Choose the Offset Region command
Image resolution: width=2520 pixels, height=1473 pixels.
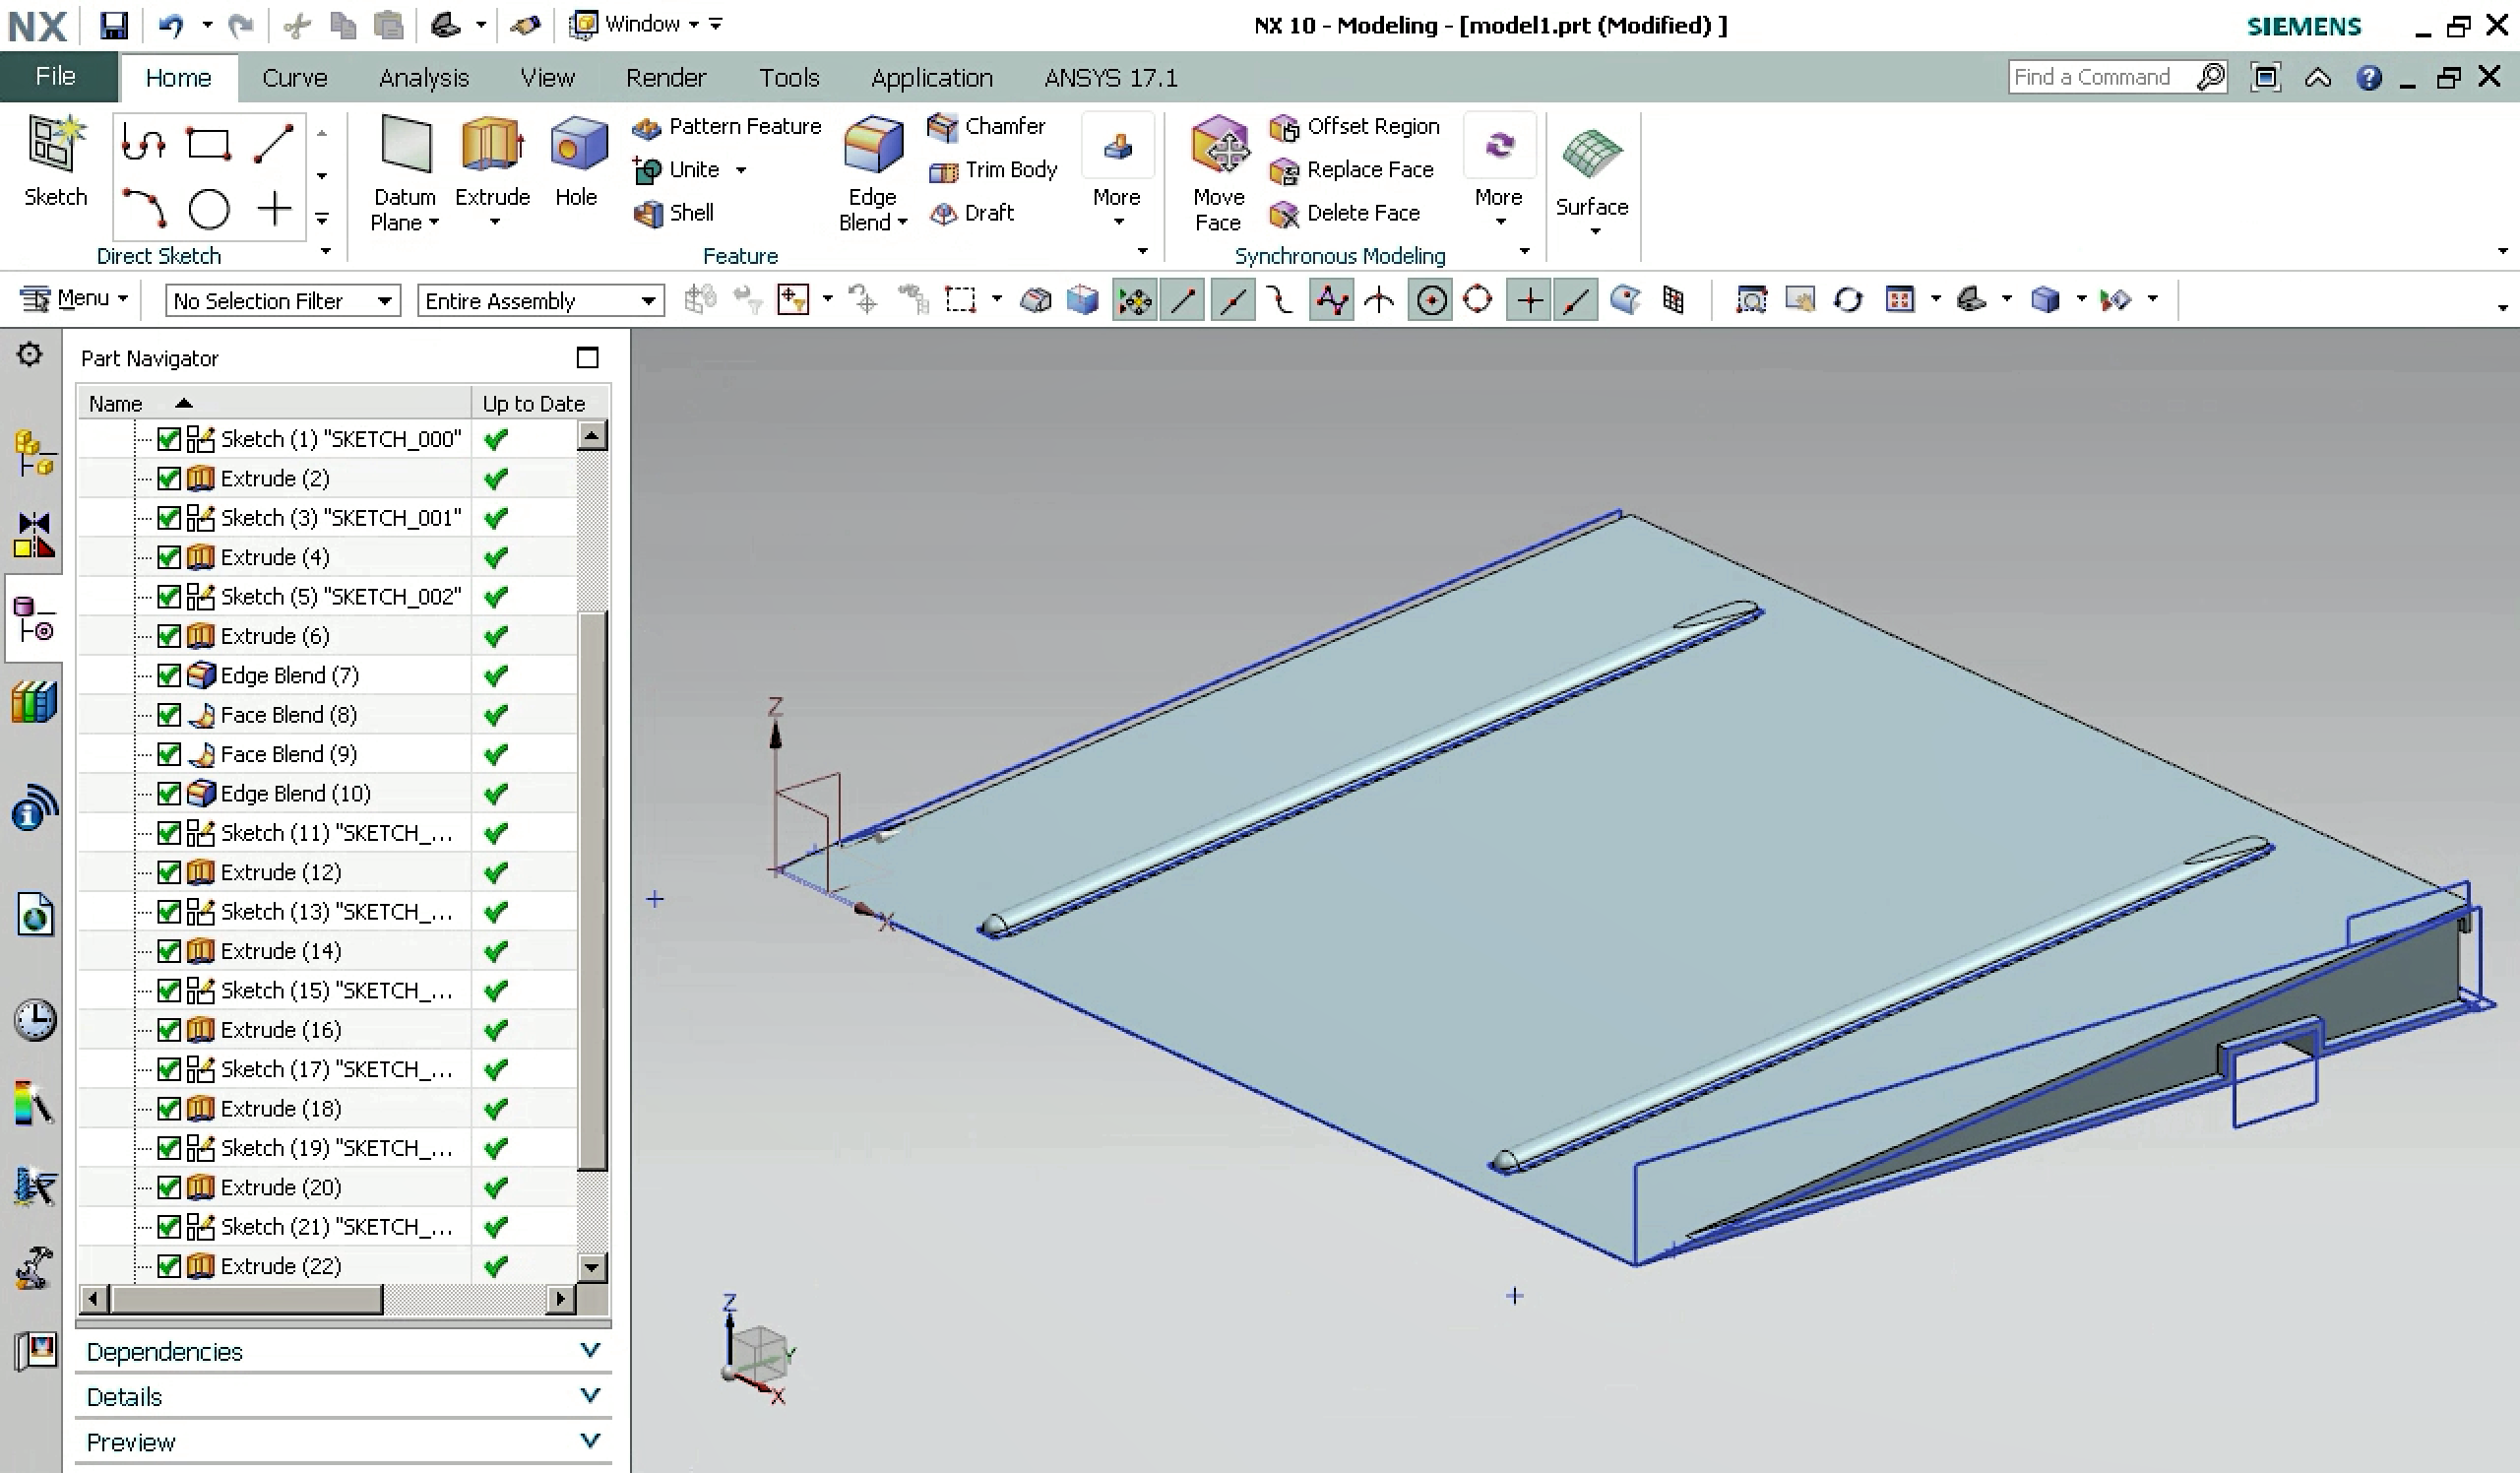(x=1354, y=127)
